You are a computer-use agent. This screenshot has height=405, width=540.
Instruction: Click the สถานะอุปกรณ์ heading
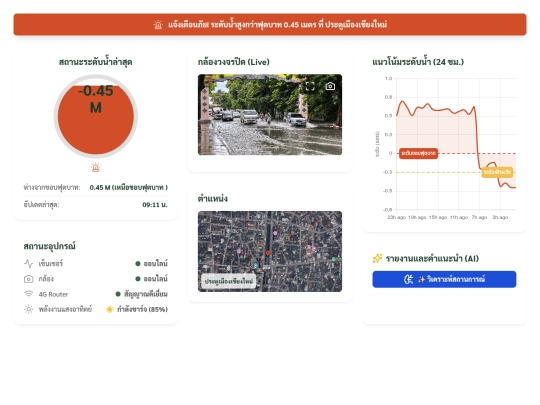pyautogui.click(x=50, y=246)
